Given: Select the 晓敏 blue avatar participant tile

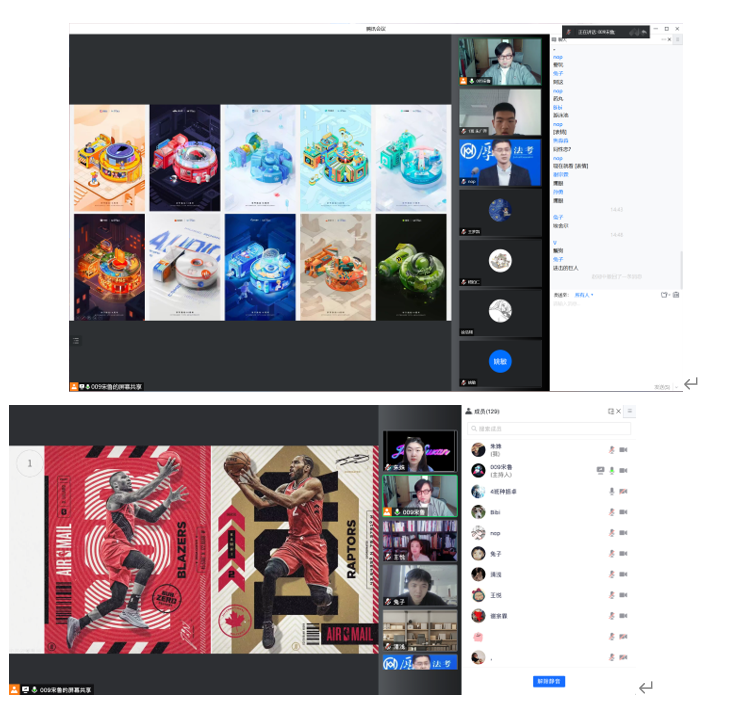Looking at the screenshot, I should click(x=500, y=362).
